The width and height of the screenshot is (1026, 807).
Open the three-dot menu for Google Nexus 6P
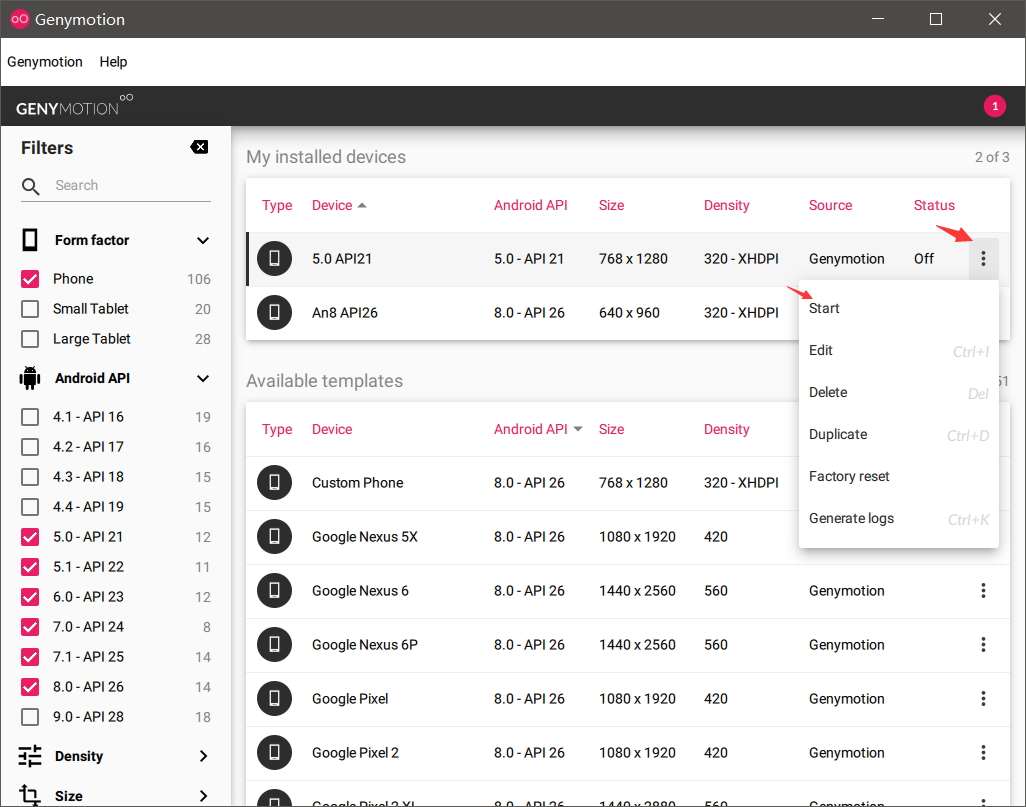coord(983,645)
